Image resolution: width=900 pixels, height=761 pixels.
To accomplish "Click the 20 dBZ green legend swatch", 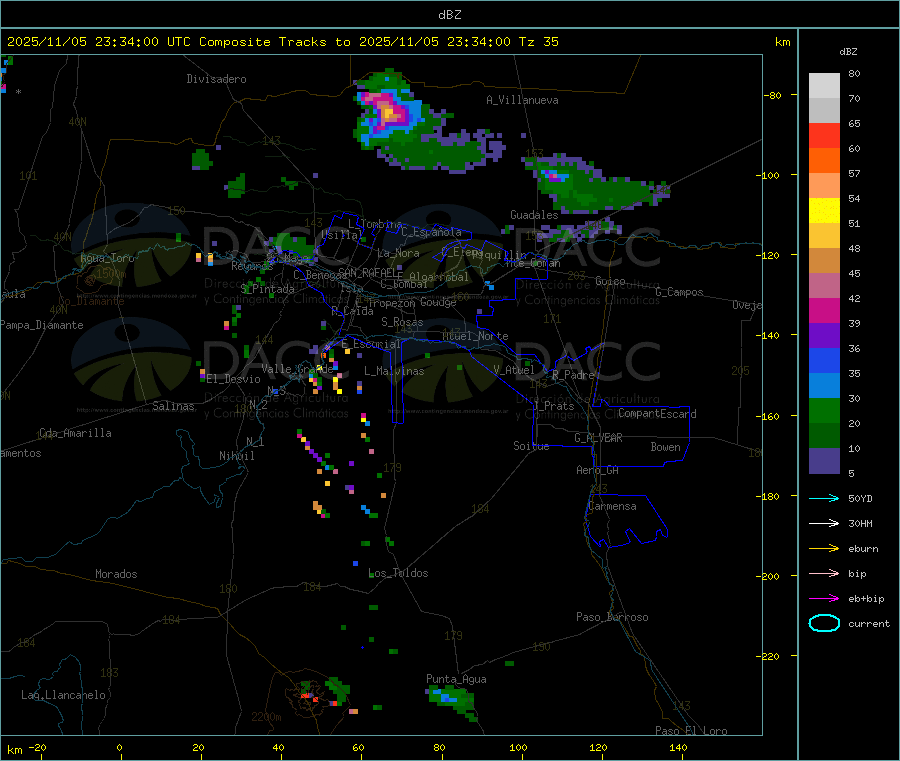I will (x=824, y=410).
